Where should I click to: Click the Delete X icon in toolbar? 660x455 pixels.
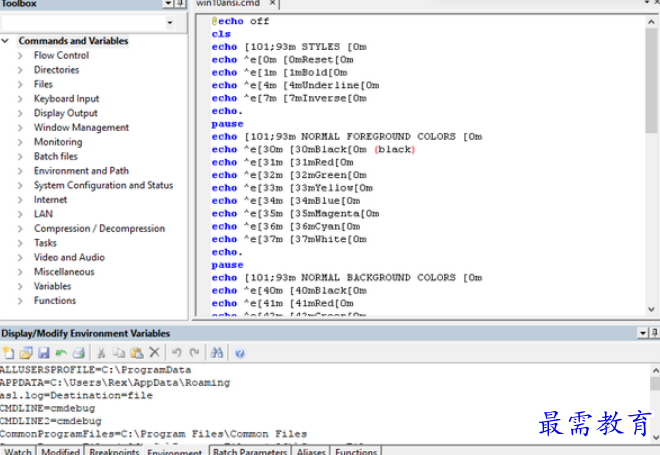(154, 352)
